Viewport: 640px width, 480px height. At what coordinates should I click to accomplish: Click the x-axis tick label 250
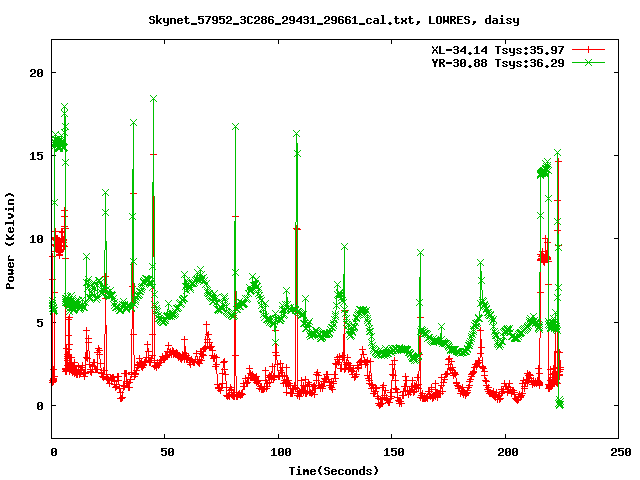pyautogui.click(x=621, y=452)
